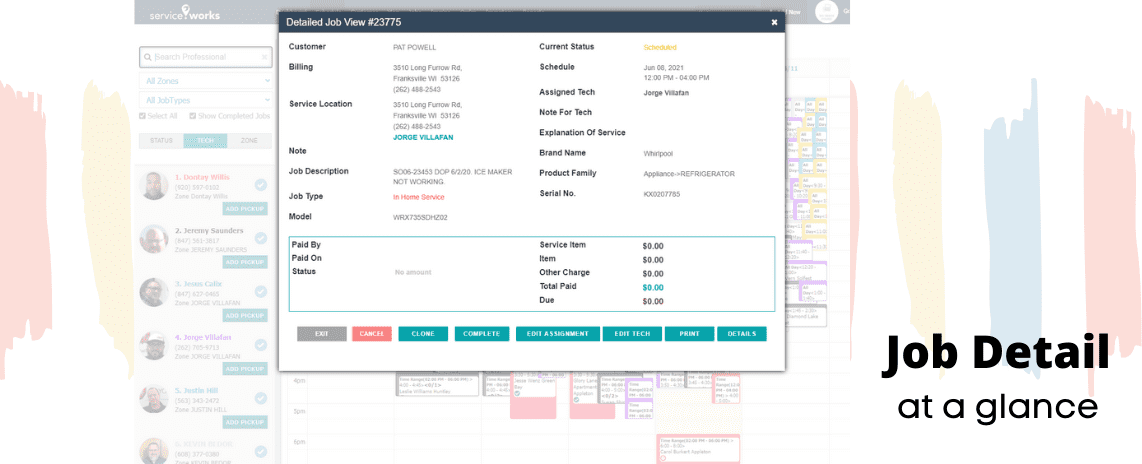
Task: Open the user avatar in the header
Action: [827, 12]
